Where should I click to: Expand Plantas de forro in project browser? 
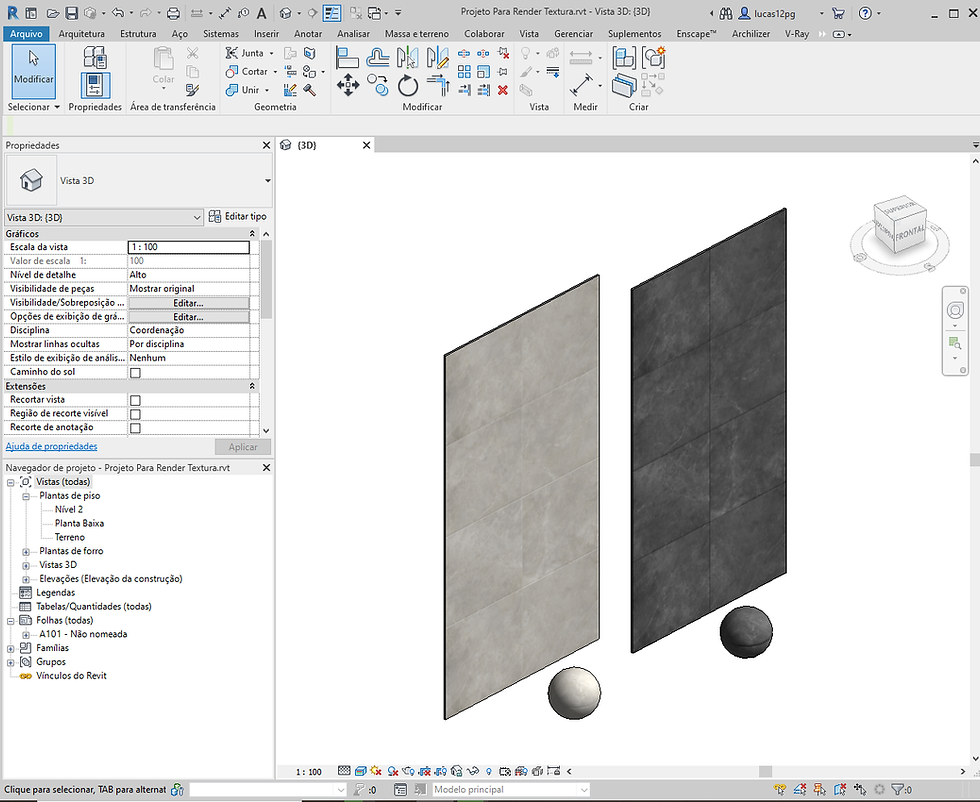pos(26,551)
